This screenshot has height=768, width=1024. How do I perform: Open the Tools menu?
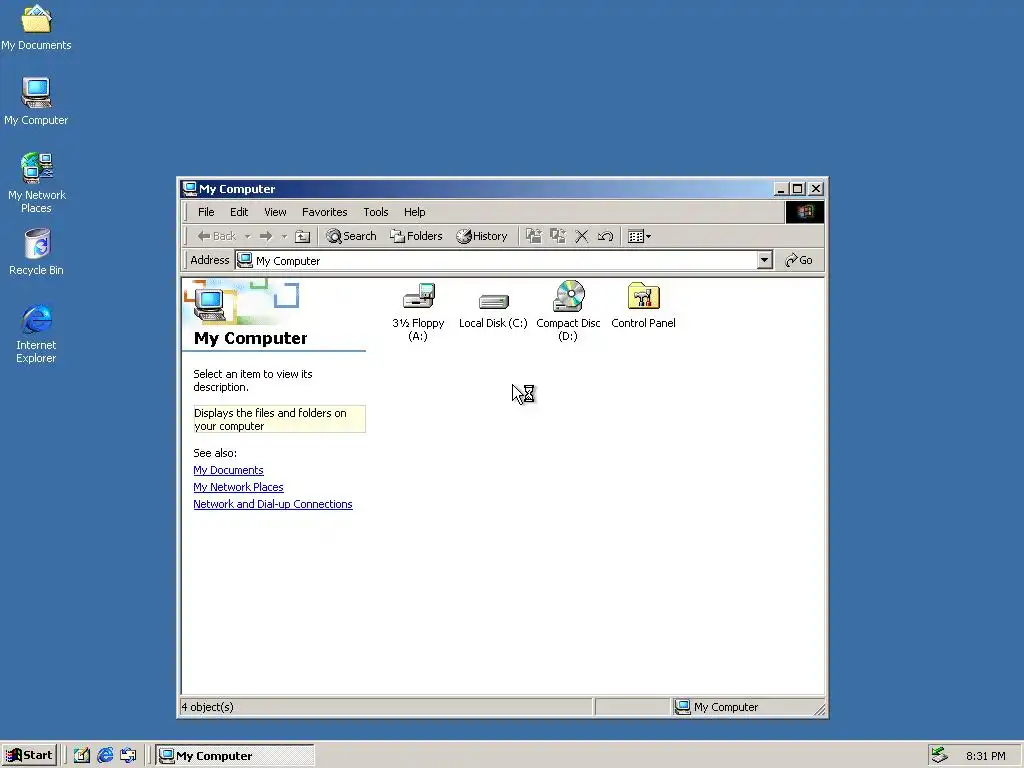(x=376, y=212)
